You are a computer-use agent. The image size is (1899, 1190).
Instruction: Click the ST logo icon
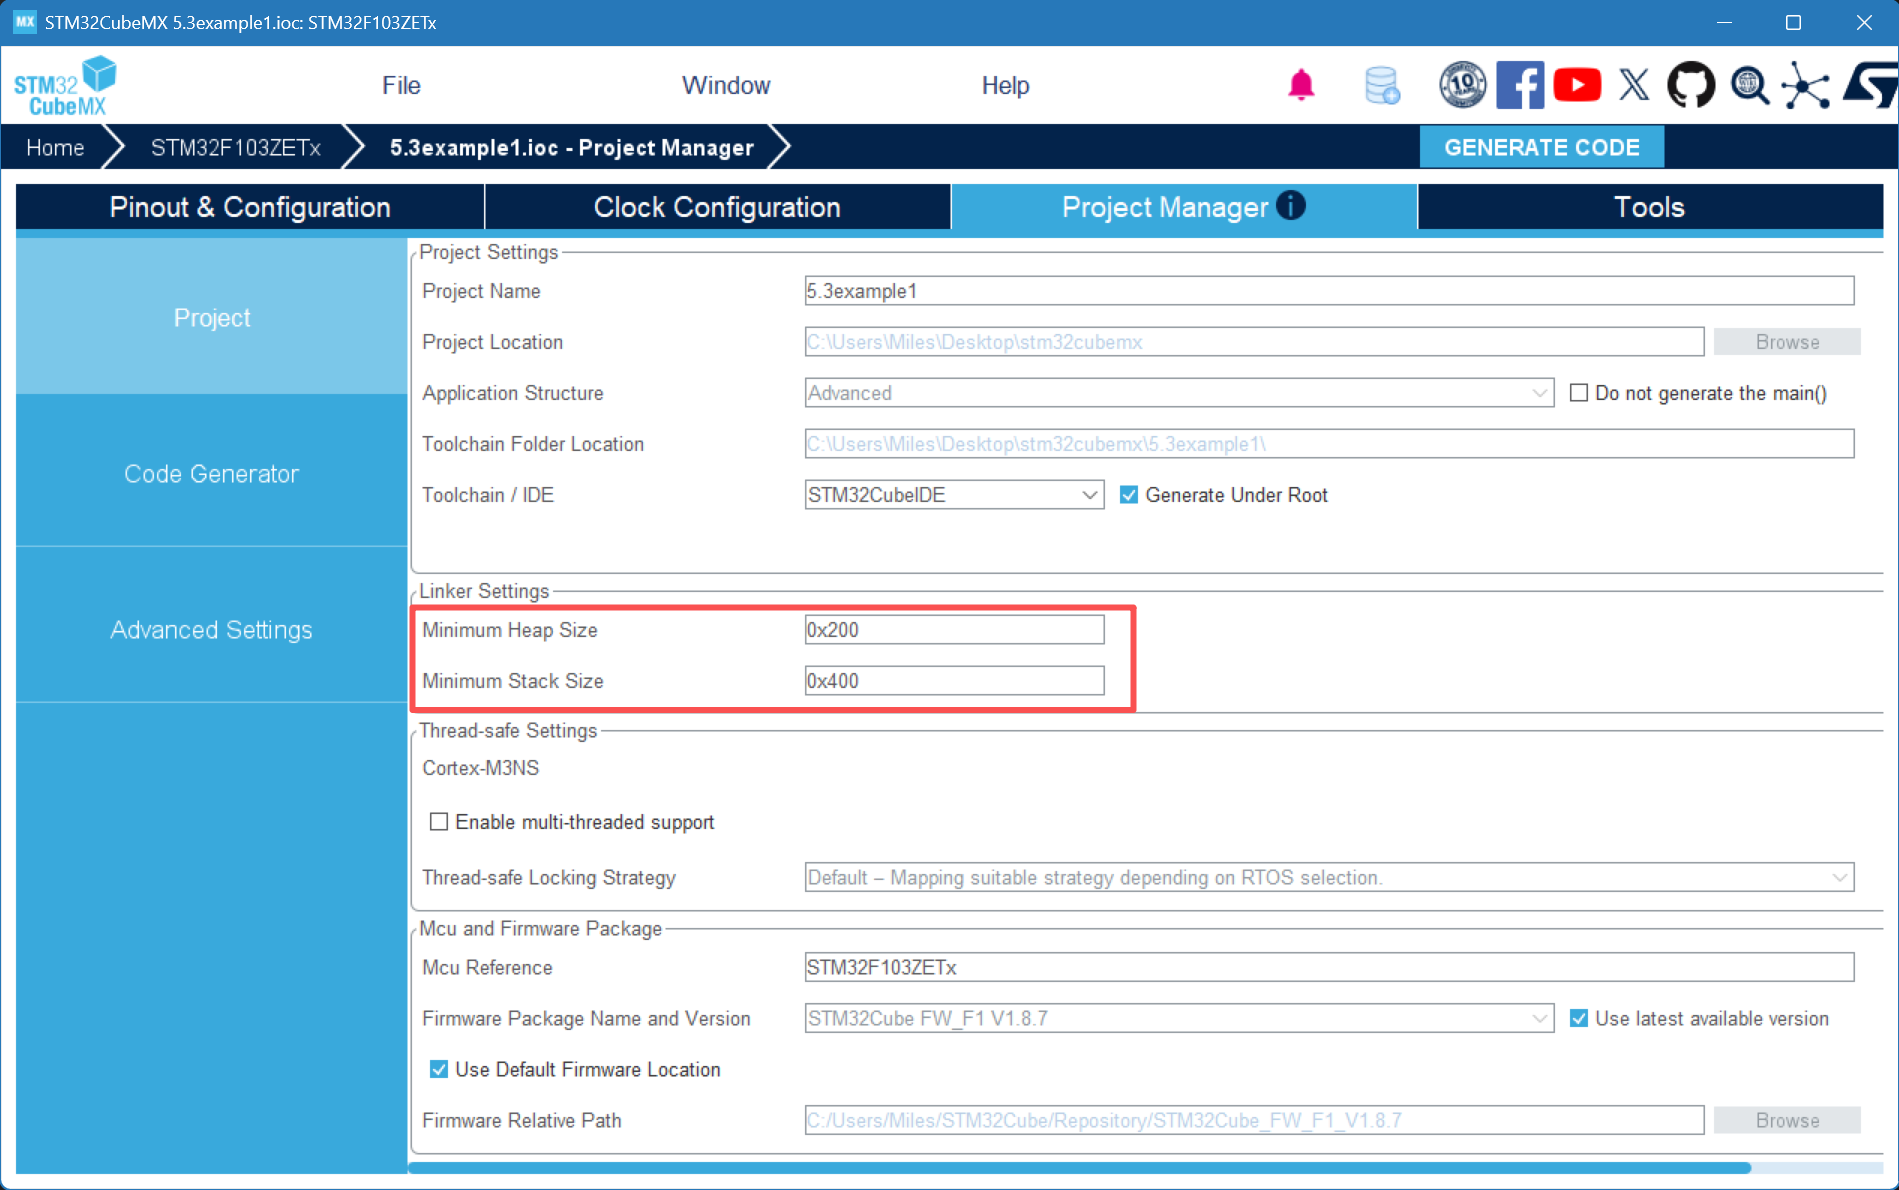click(1869, 85)
